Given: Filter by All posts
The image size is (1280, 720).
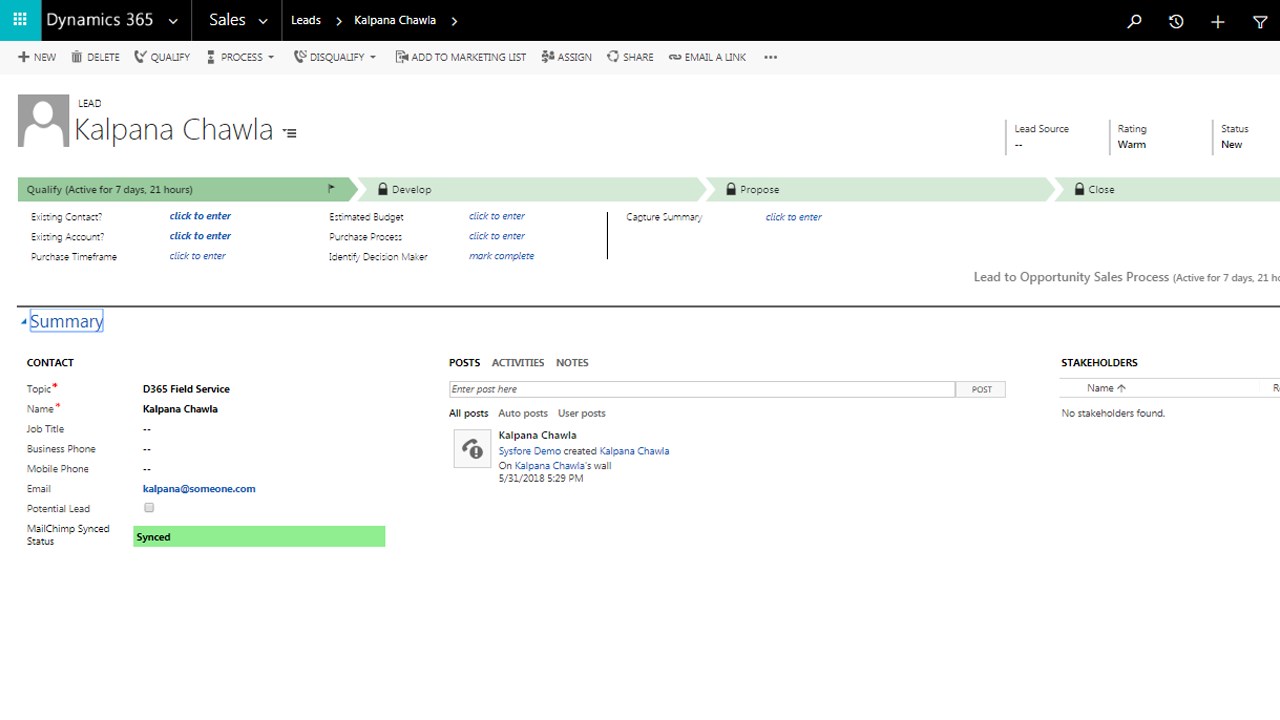Looking at the screenshot, I should (469, 413).
